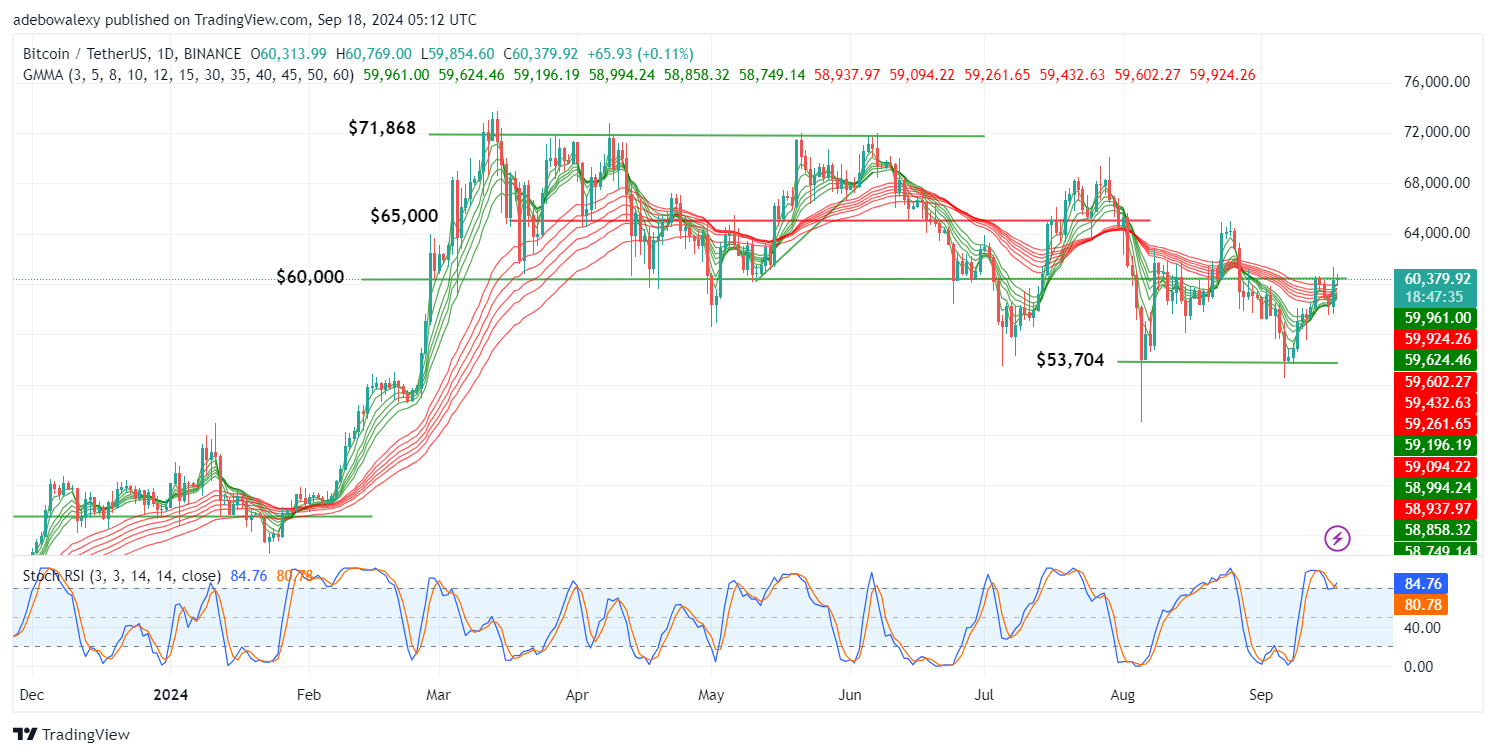Viewport: 1496px width, 756px height.
Task: Click the low value L59,854.60 in header
Action: (458, 54)
